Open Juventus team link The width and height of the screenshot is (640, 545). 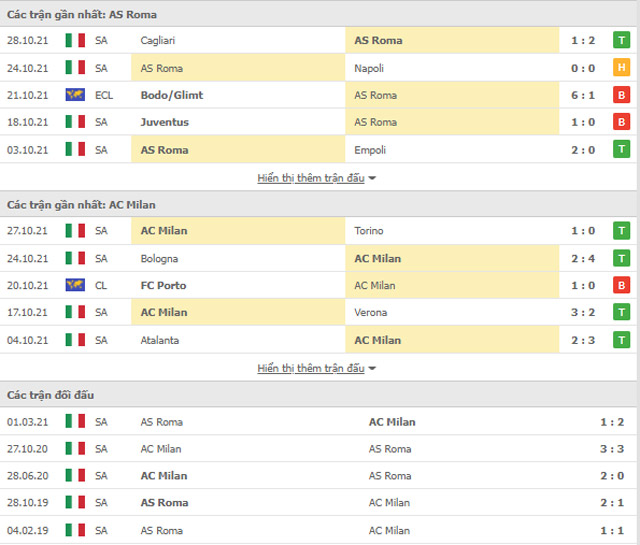(x=164, y=122)
